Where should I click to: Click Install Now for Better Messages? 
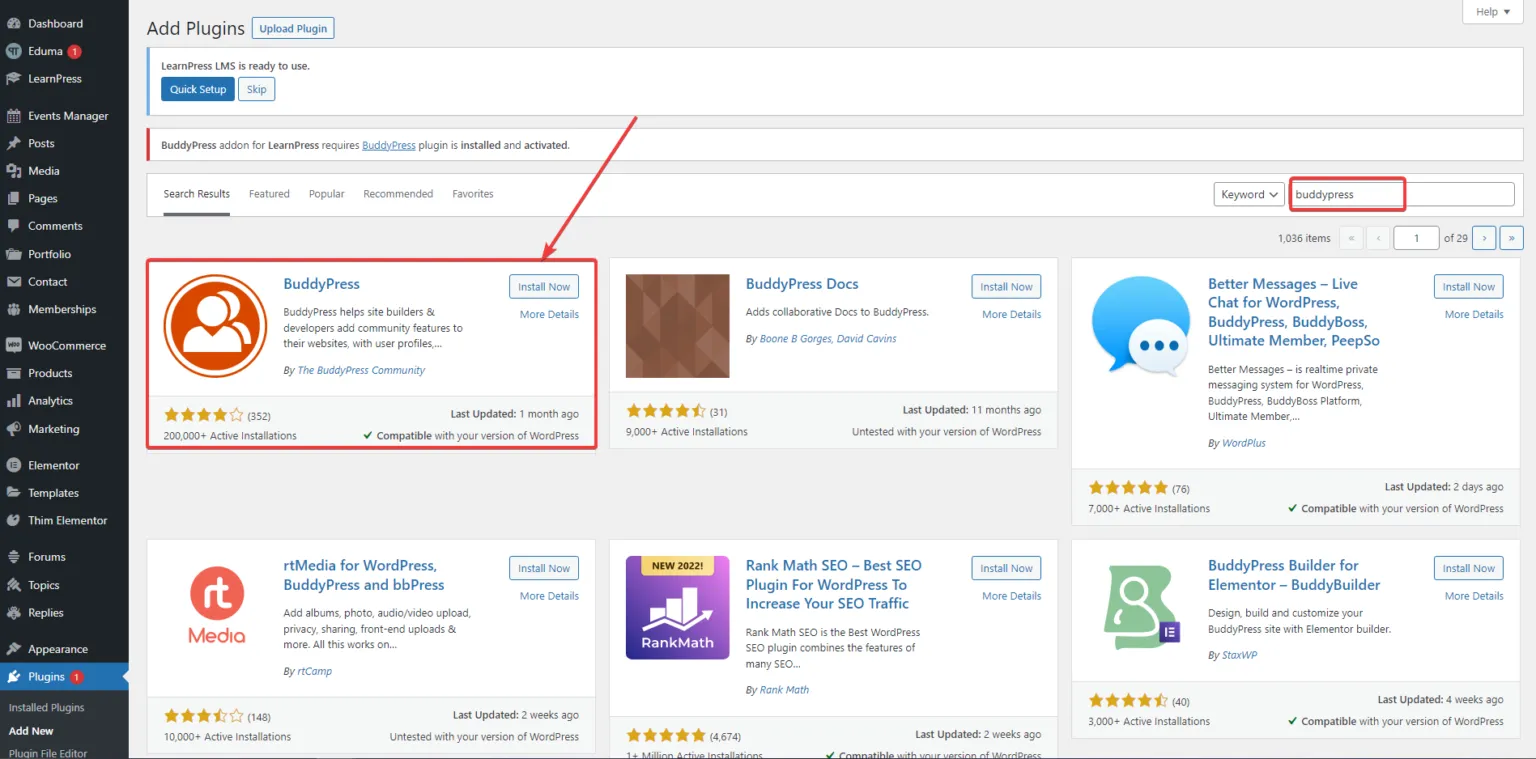1469,287
